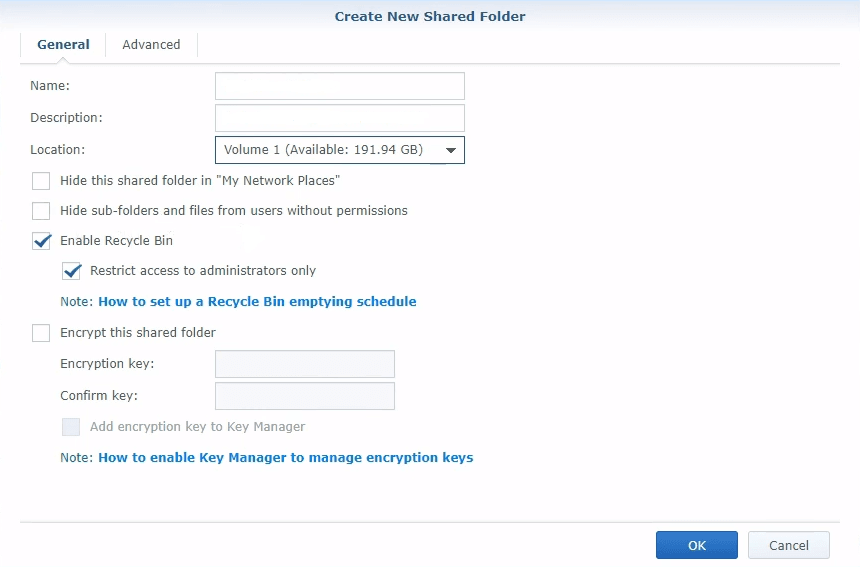Viewport: 860px width, 567px height.
Task: Click the Name input field
Action: pos(340,86)
